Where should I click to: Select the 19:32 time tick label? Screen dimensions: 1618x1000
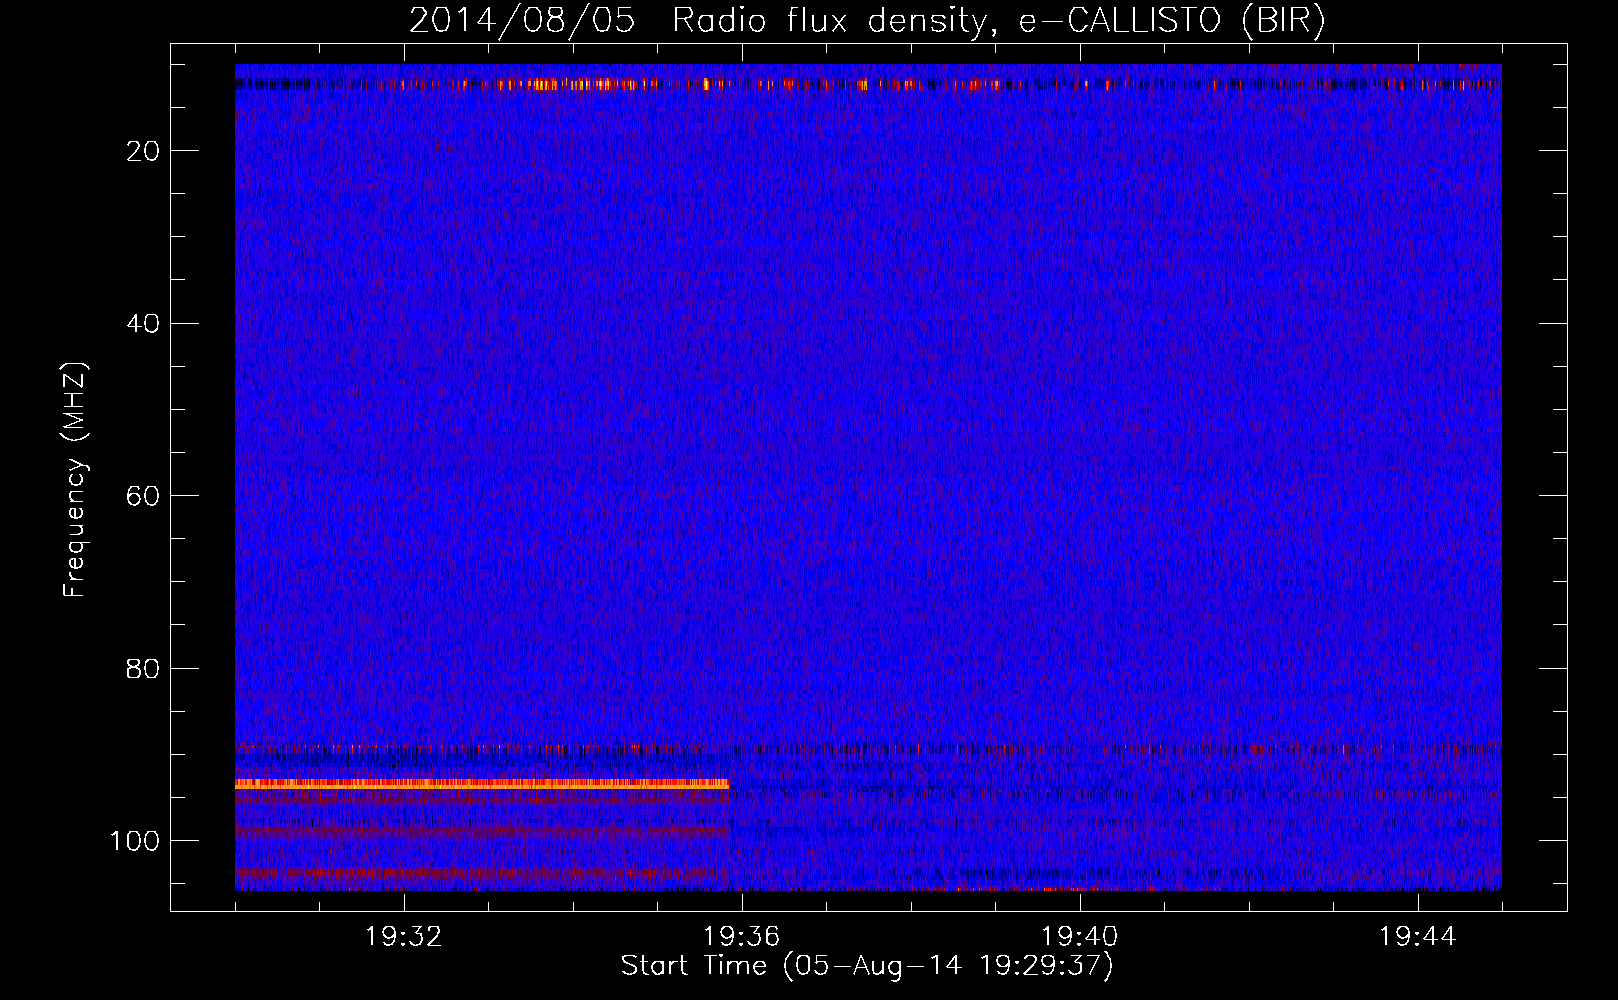point(404,937)
